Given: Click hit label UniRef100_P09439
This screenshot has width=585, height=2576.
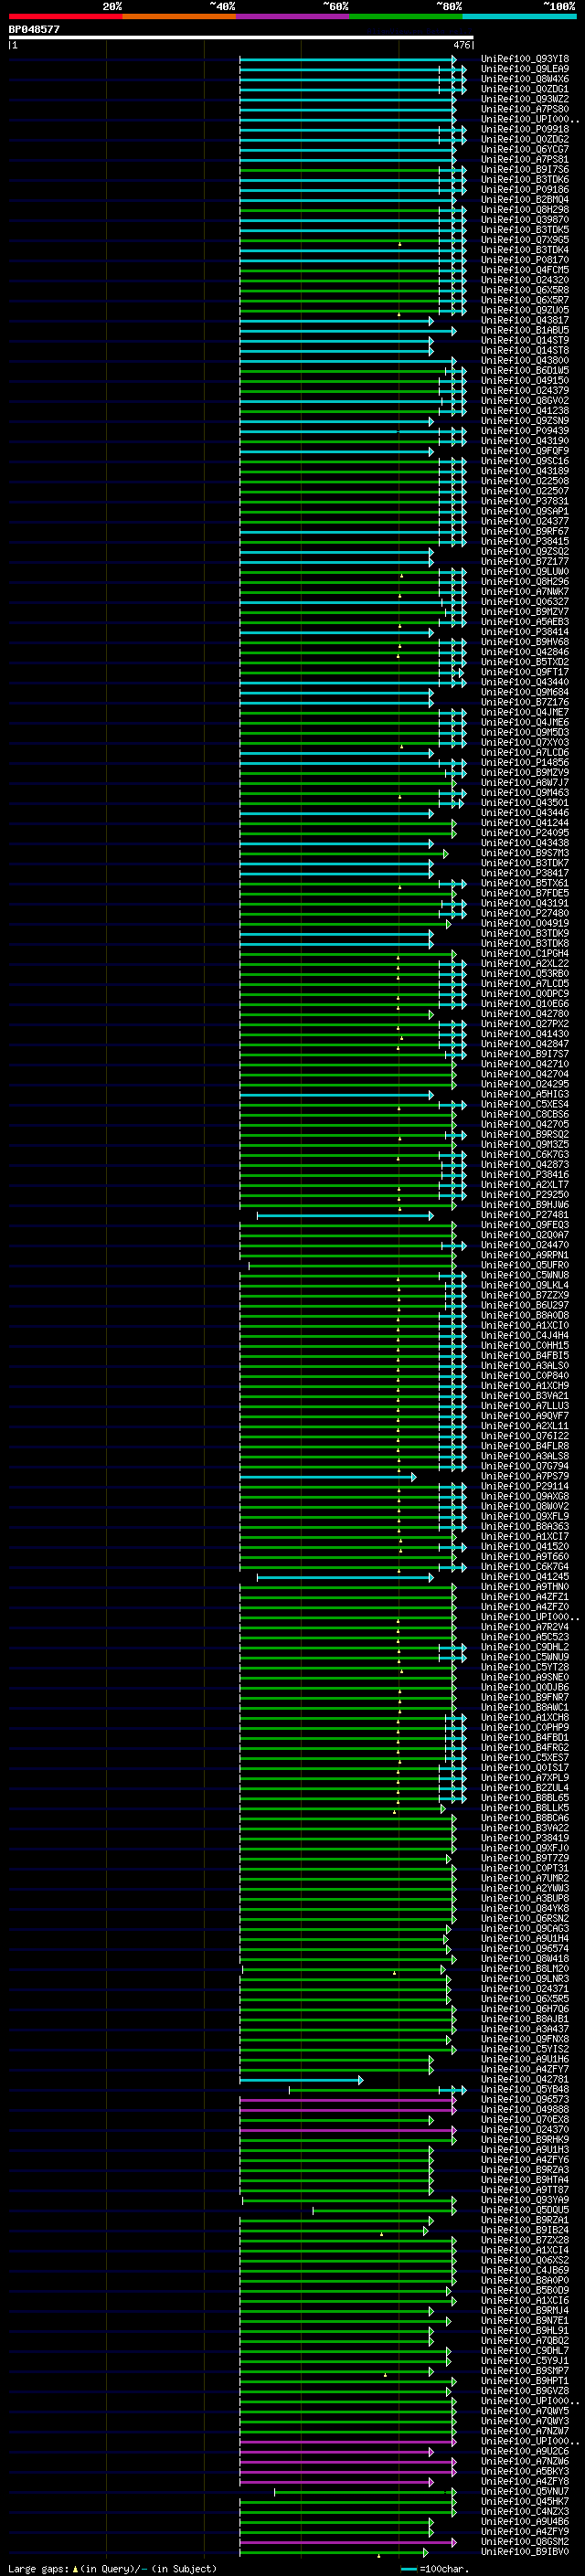Looking at the screenshot, I should tap(525, 431).
